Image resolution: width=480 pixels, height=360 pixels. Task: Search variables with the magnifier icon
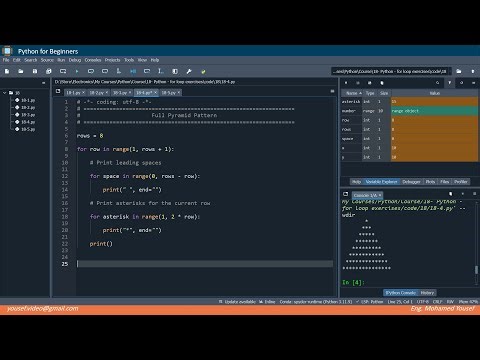pos(437,83)
